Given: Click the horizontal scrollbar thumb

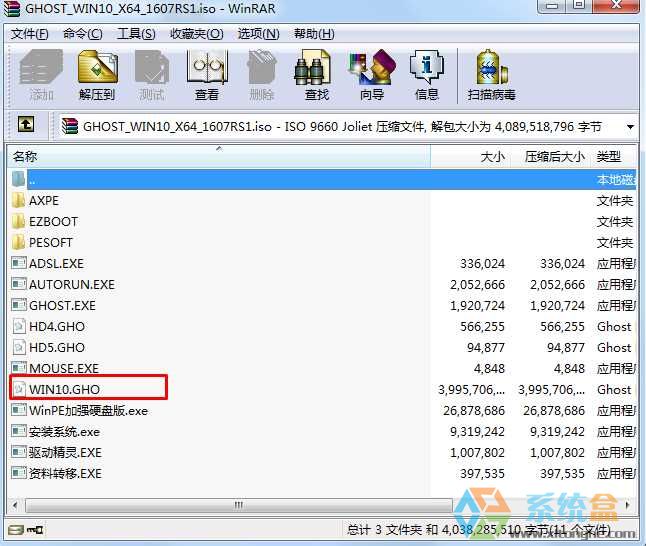Looking at the screenshot, I should pos(239,505).
